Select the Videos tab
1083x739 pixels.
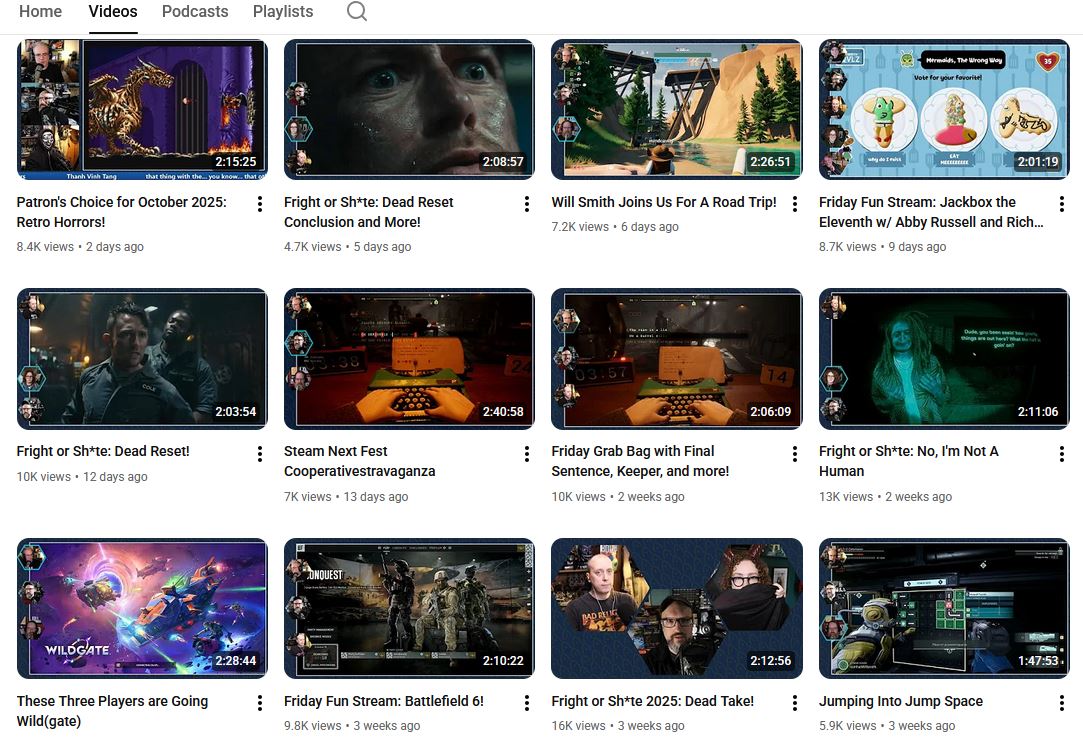click(113, 12)
